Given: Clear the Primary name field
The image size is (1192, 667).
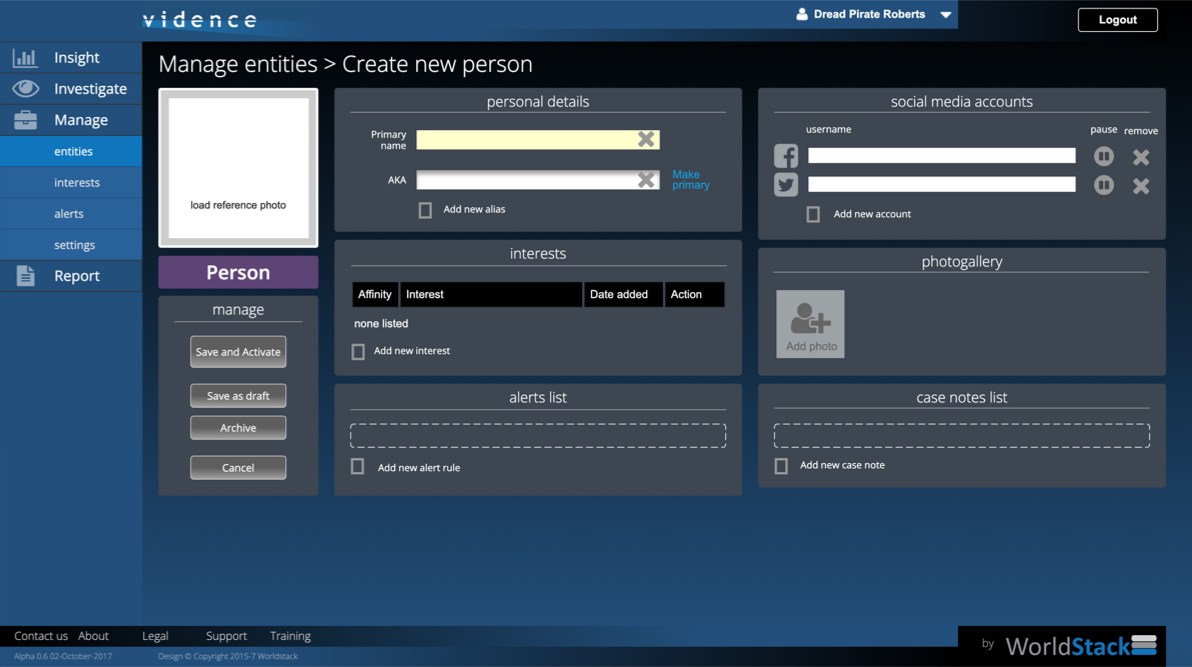Looking at the screenshot, I should [645, 139].
